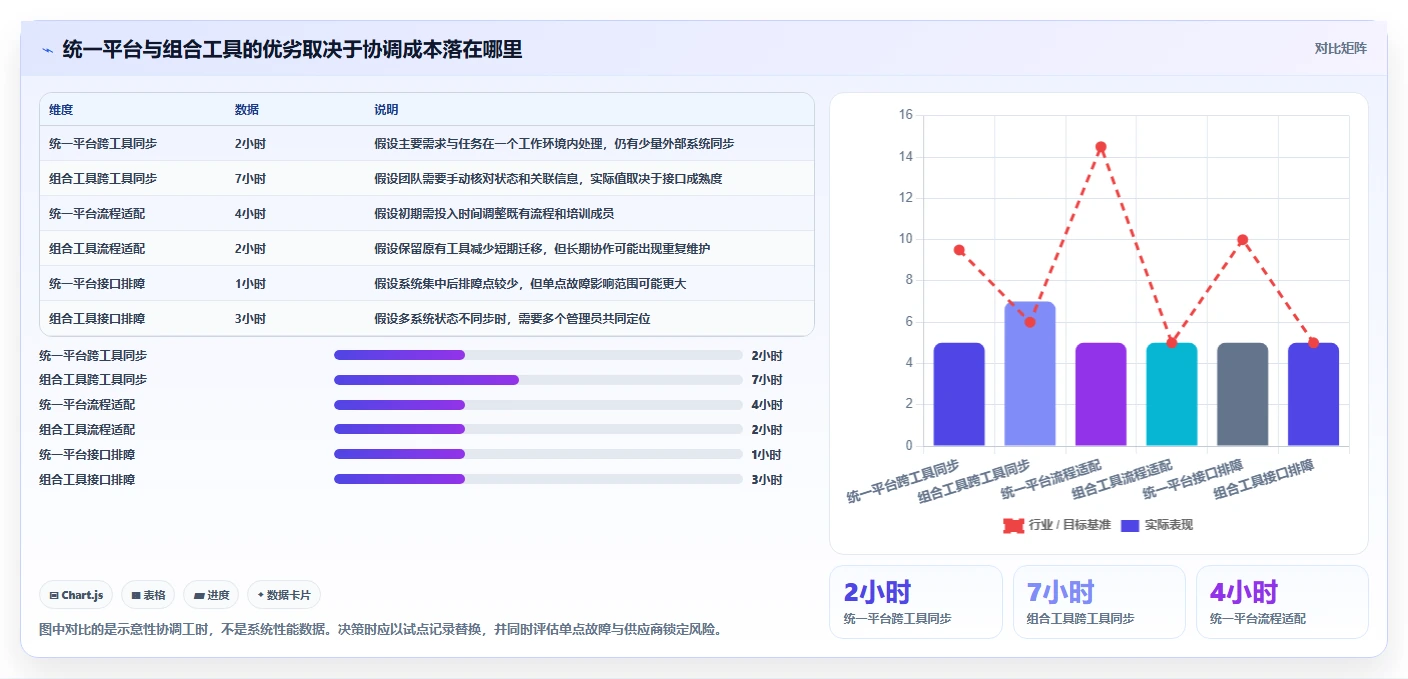Select table row 组合工具接口排障

coord(427,319)
